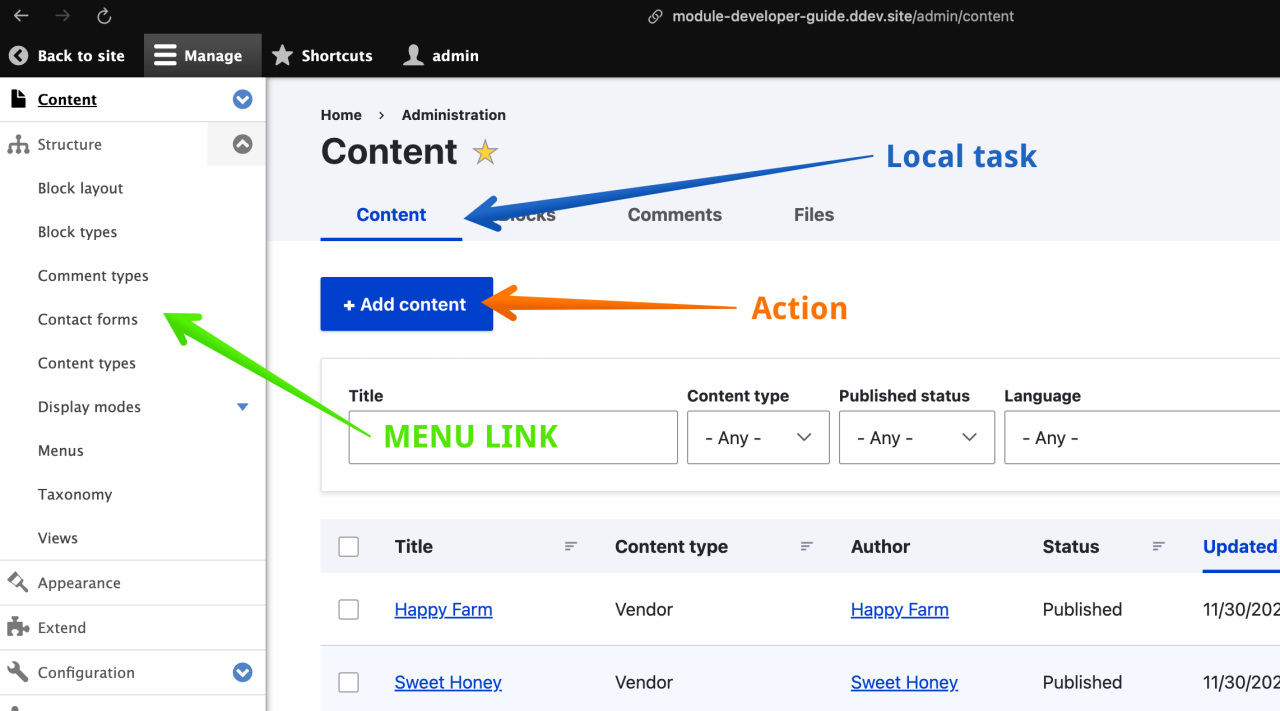Click the Back to site arrow icon
This screenshot has height=711, width=1280.
[17, 55]
